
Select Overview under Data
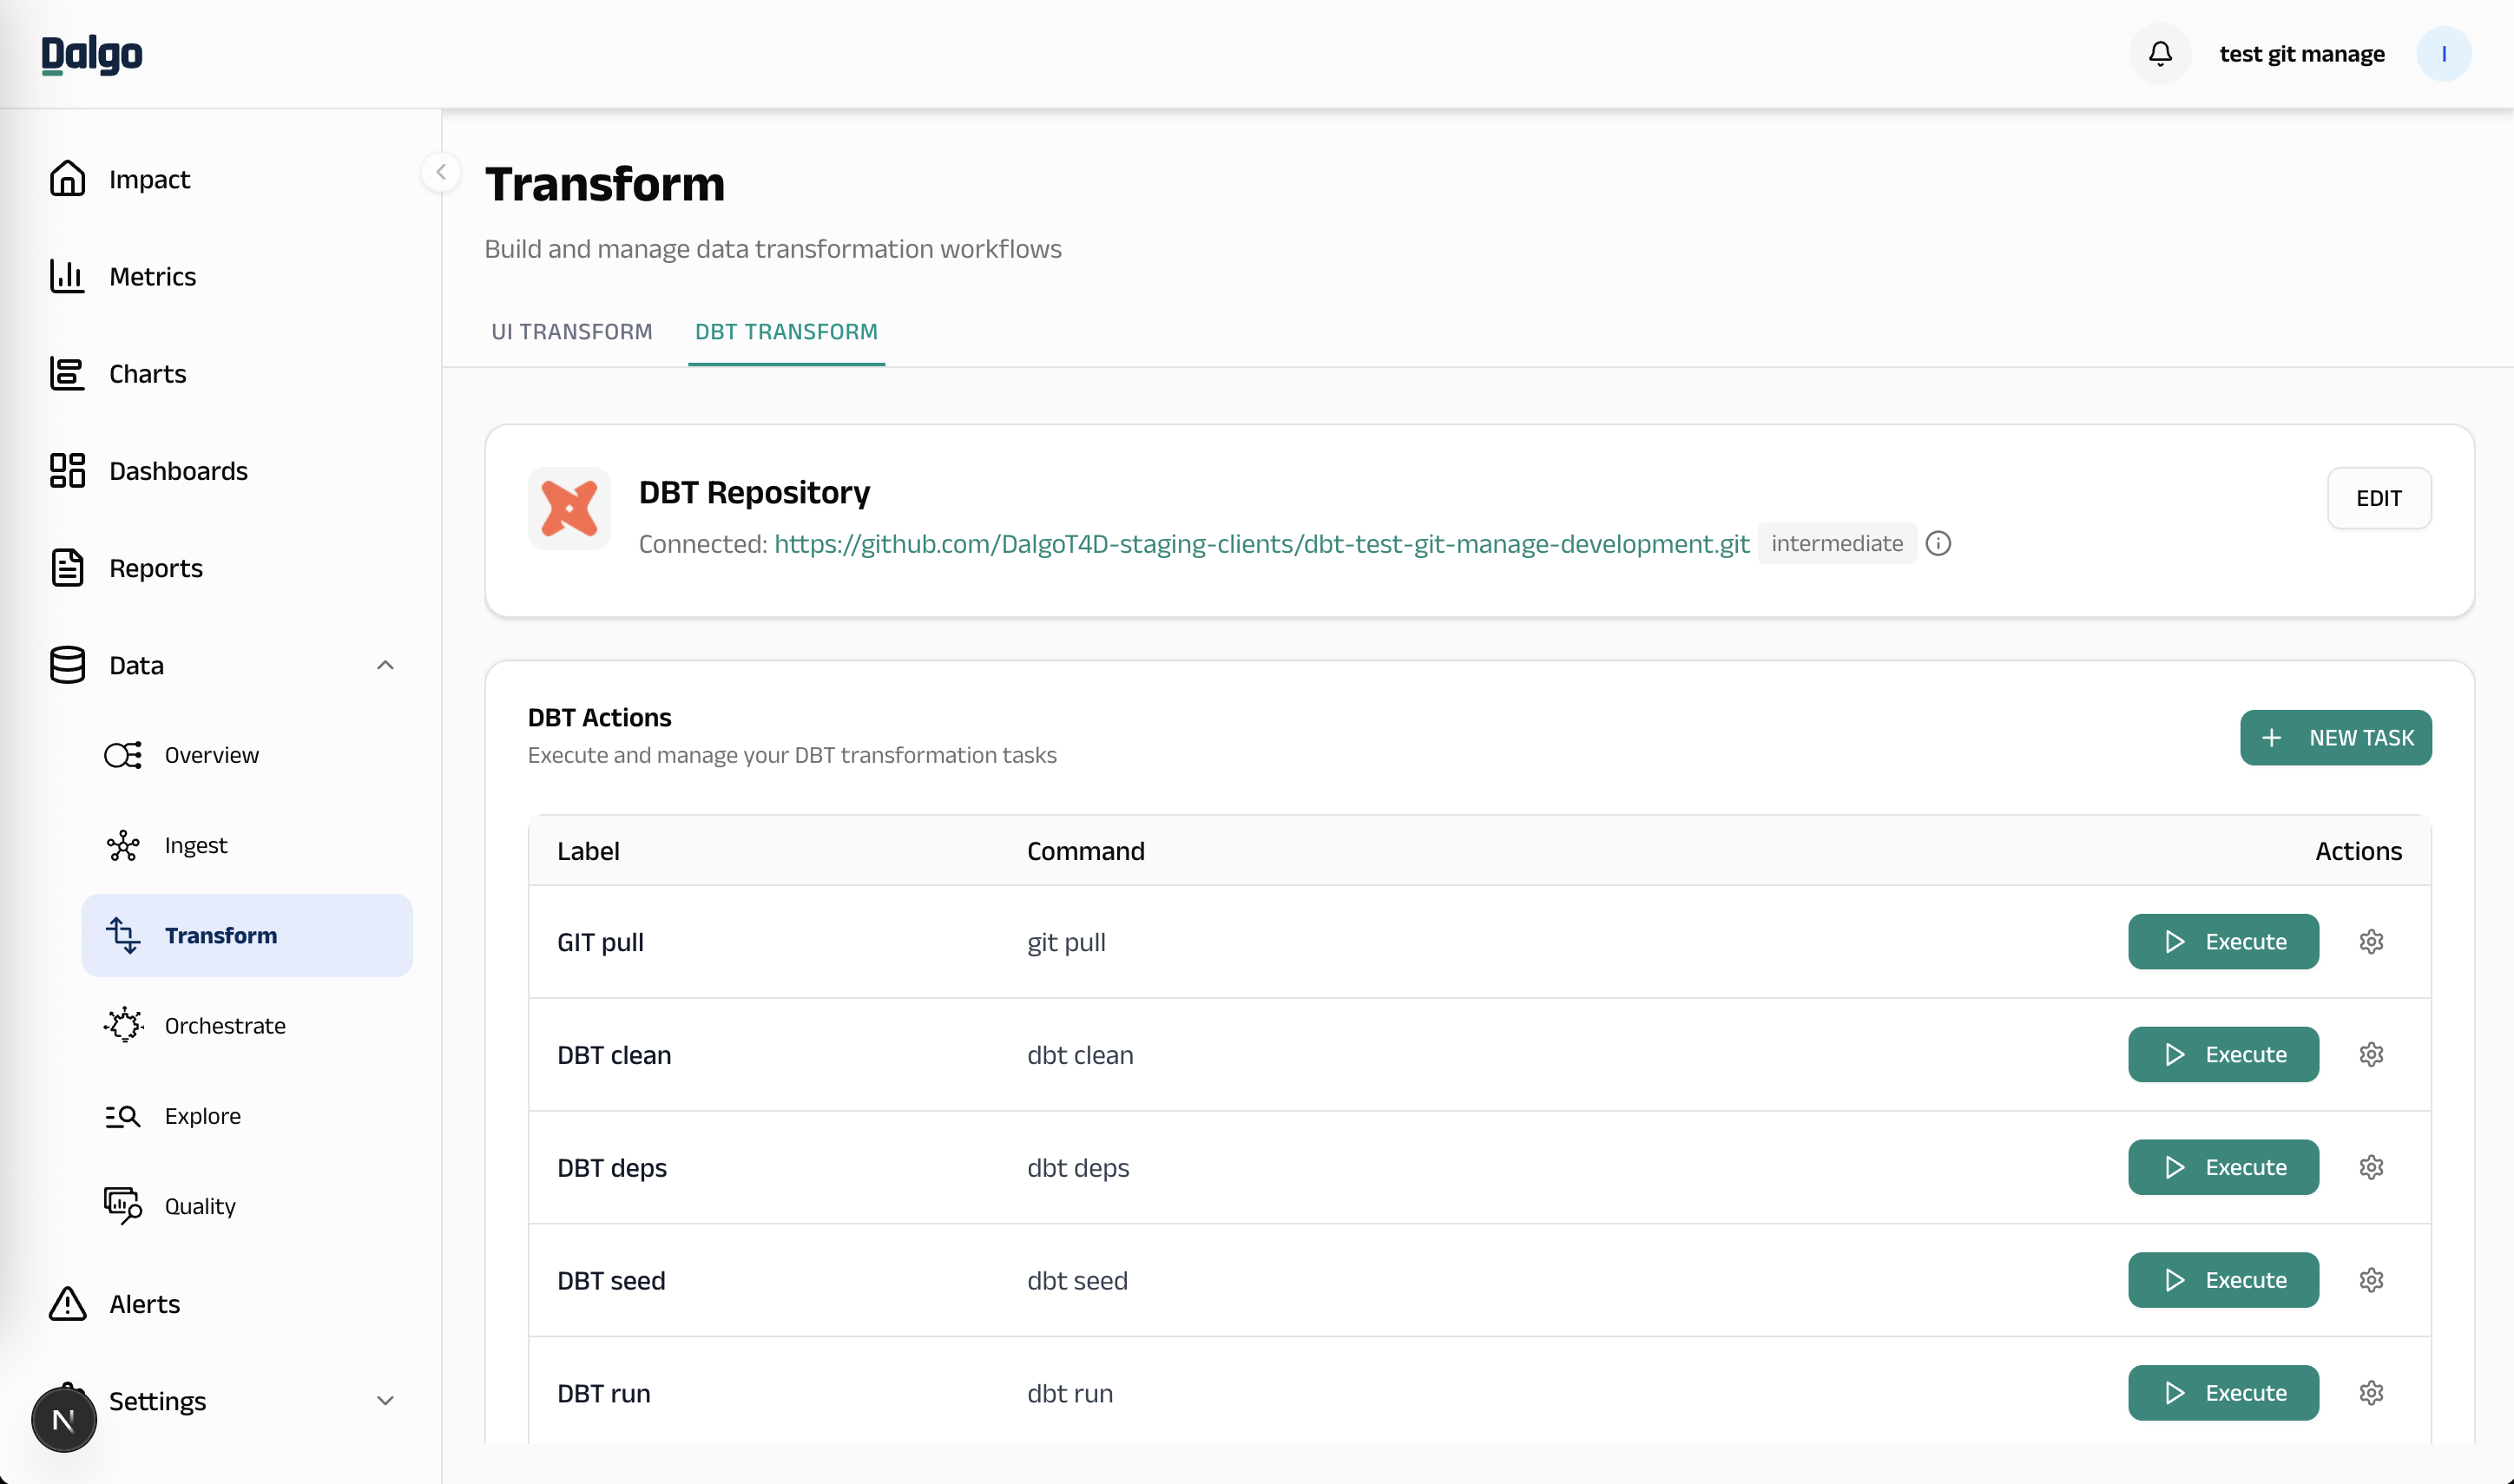coord(212,755)
